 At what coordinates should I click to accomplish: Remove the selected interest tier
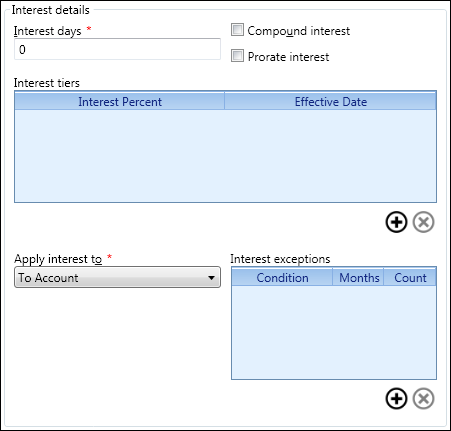[423, 222]
